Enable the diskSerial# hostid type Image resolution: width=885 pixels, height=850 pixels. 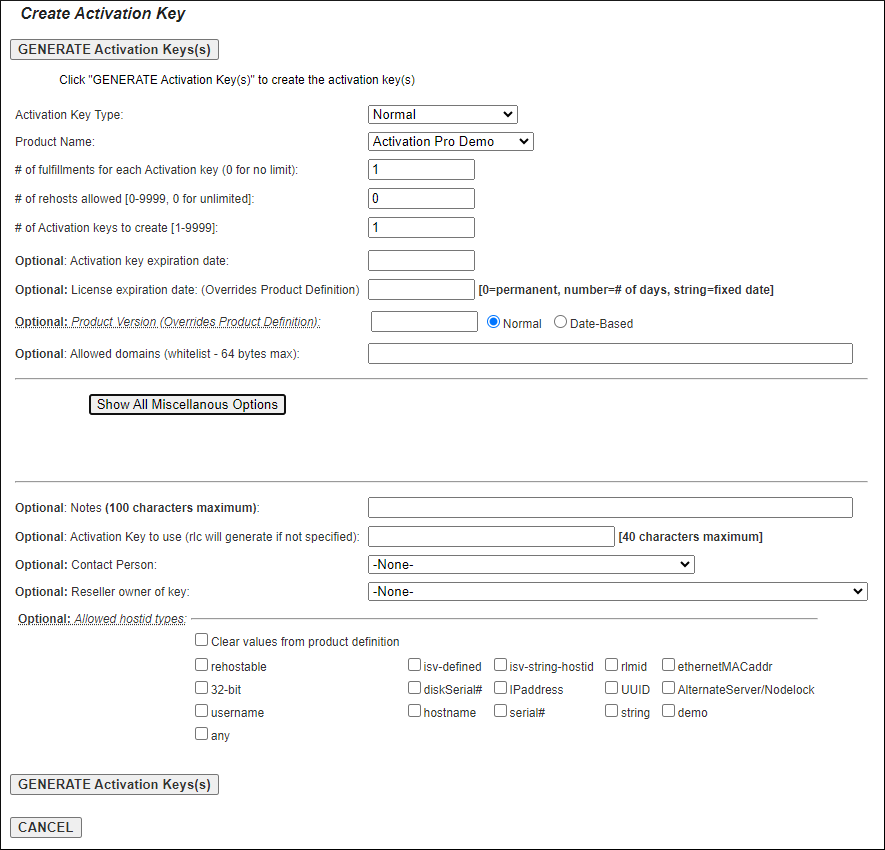pyautogui.click(x=414, y=688)
